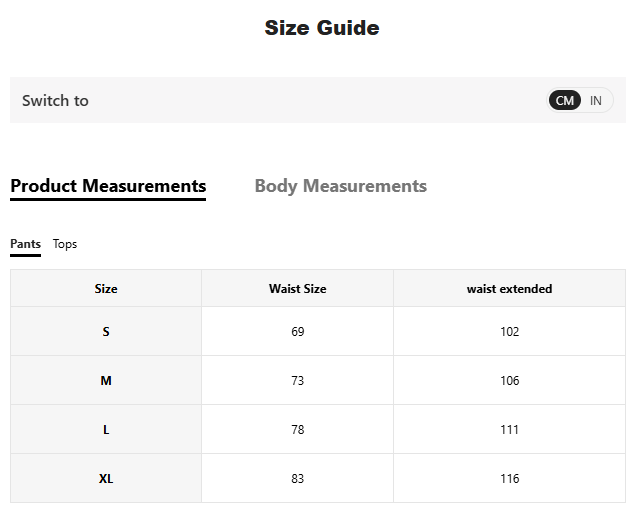Select the XL size row label
The width and height of the screenshot is (640, 509).
[106, 479]
